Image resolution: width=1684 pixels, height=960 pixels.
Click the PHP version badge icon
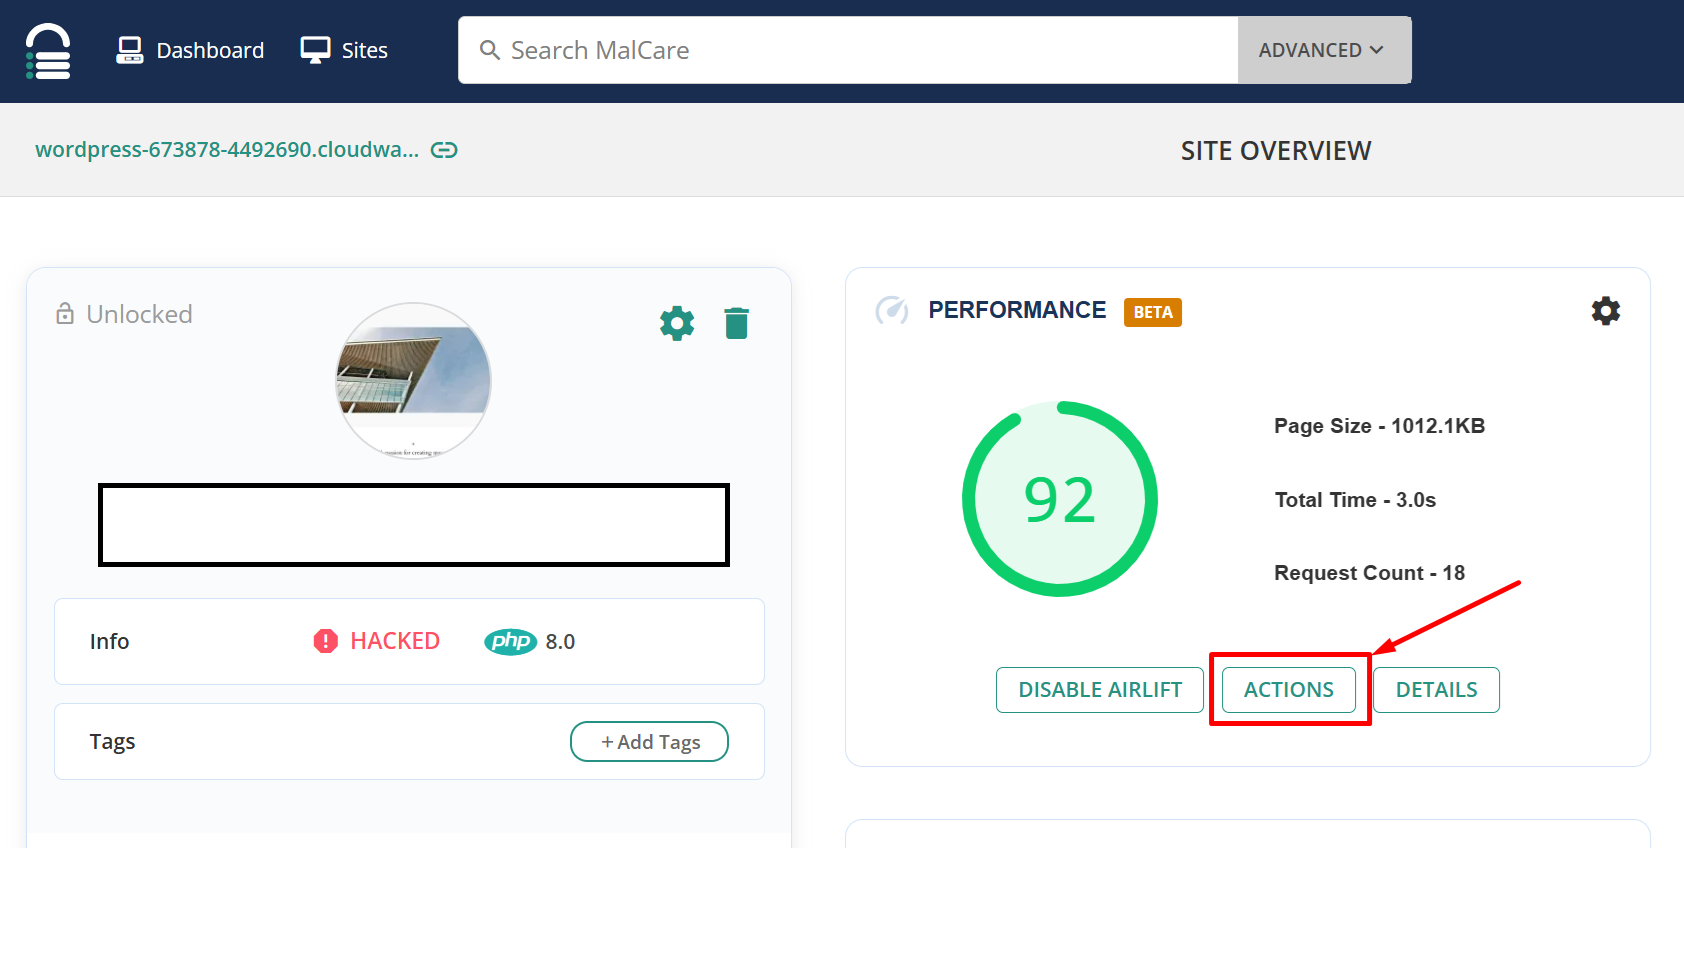511,641
